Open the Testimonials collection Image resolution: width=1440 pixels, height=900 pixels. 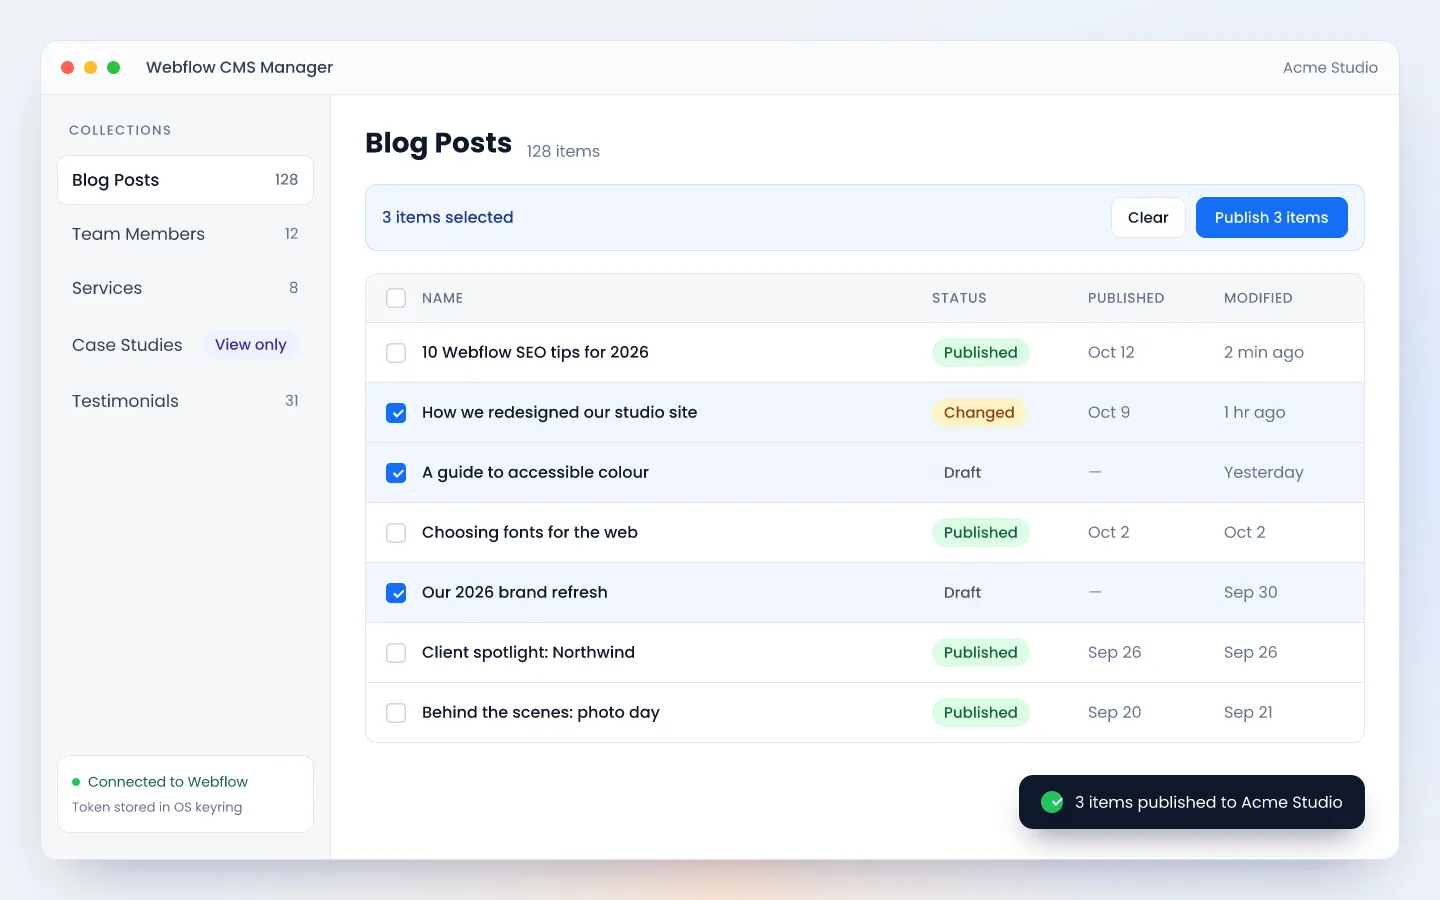click(185, 401)
